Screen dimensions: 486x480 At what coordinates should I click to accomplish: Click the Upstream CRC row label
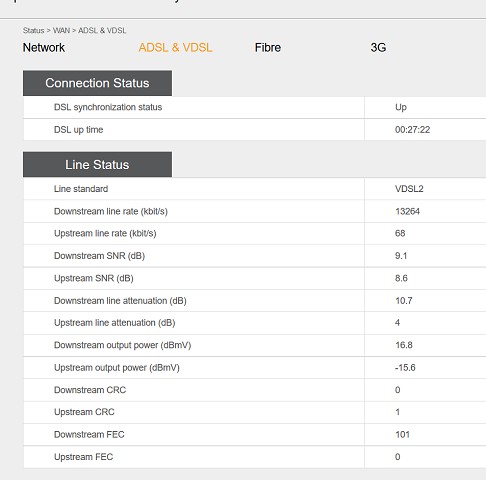84,412
